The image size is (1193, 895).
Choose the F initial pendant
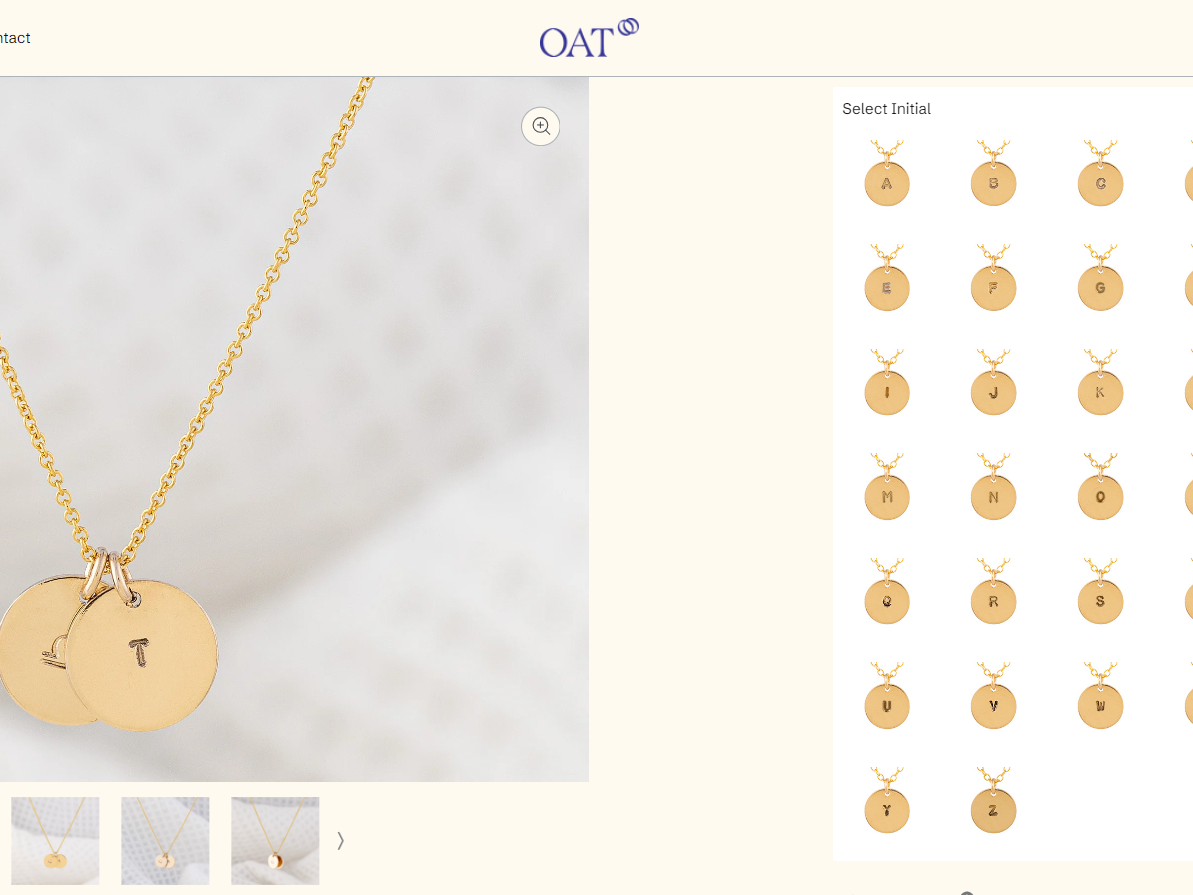(994, 278)
